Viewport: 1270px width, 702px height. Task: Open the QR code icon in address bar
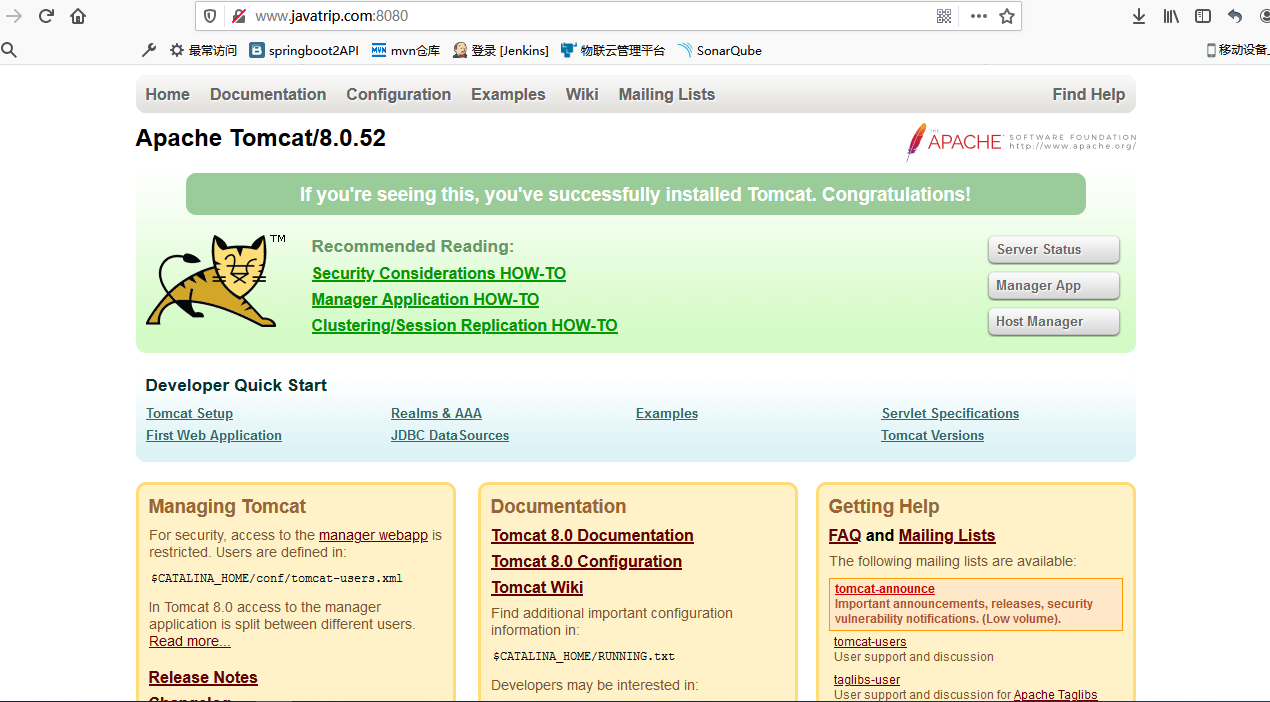point(944,16)
